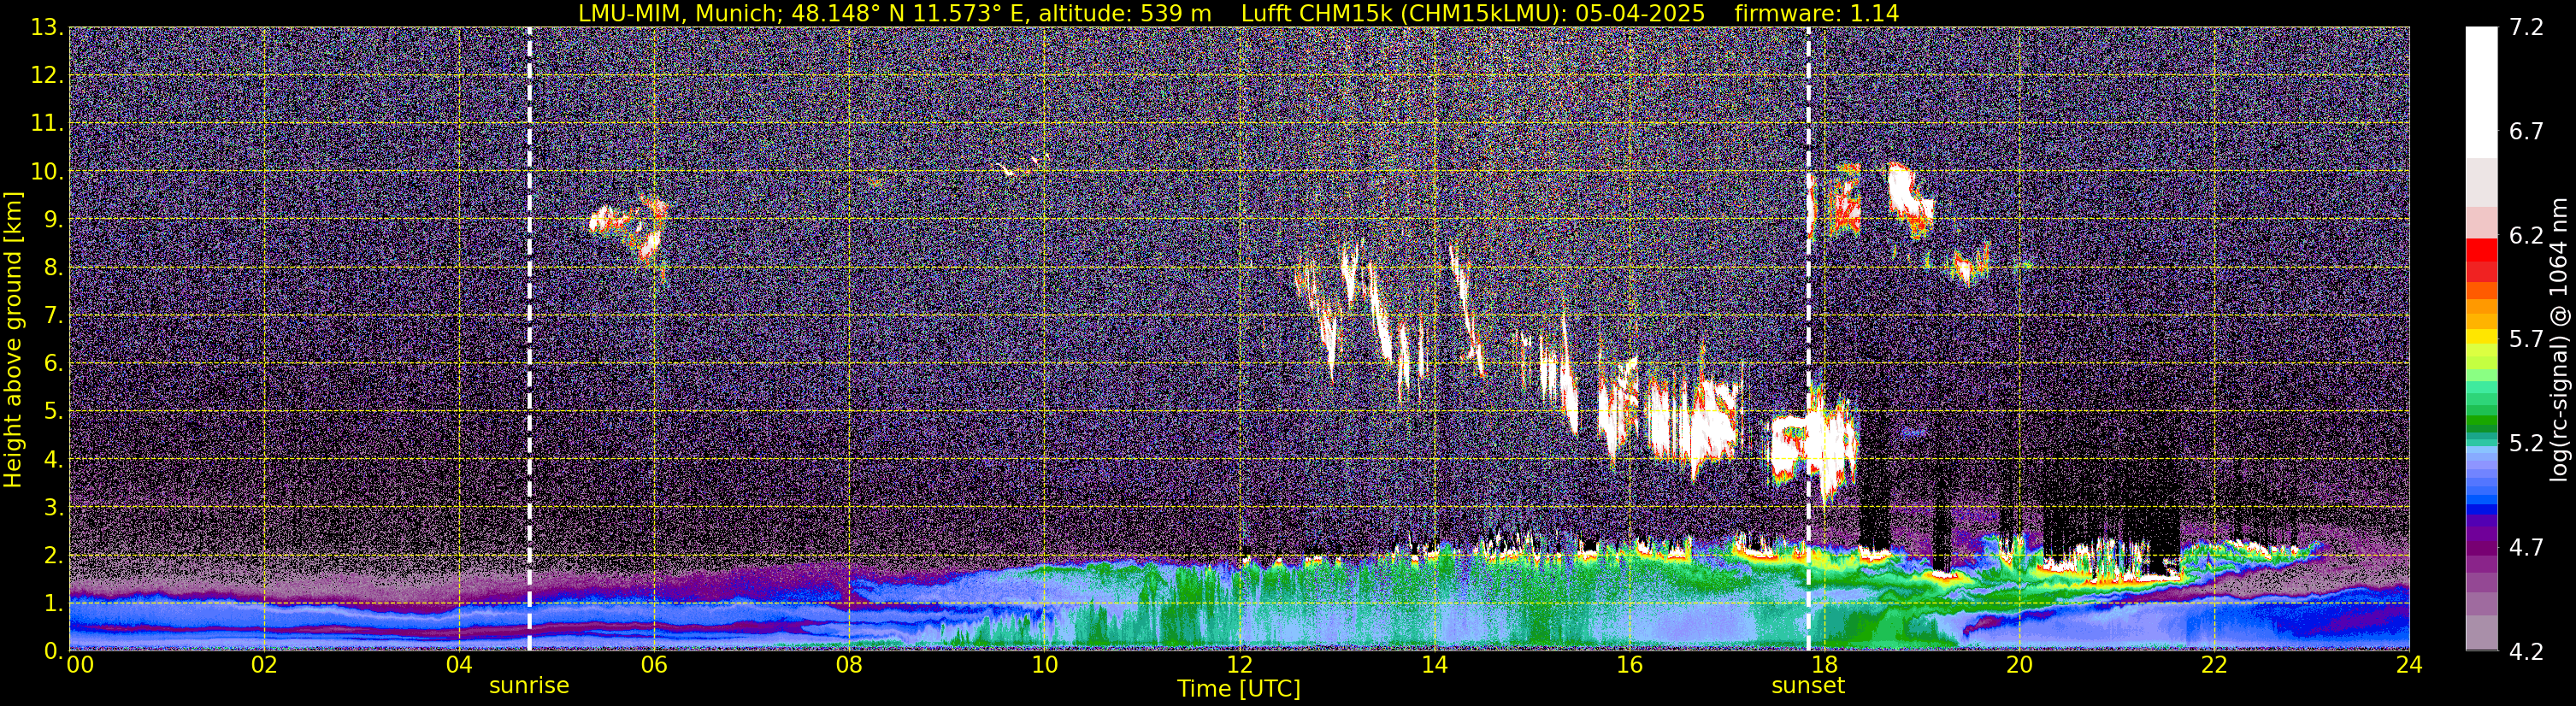
Task: Click the '10.' tick on the height axis
Action: [x=47, y=172]
